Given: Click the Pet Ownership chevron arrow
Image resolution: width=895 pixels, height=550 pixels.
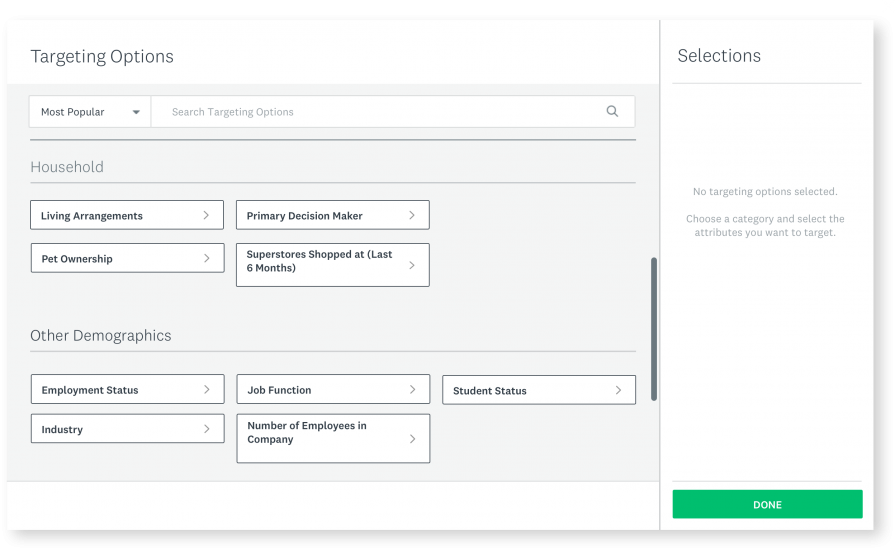Looking at the screenshot, I should [x=207, y=258].
